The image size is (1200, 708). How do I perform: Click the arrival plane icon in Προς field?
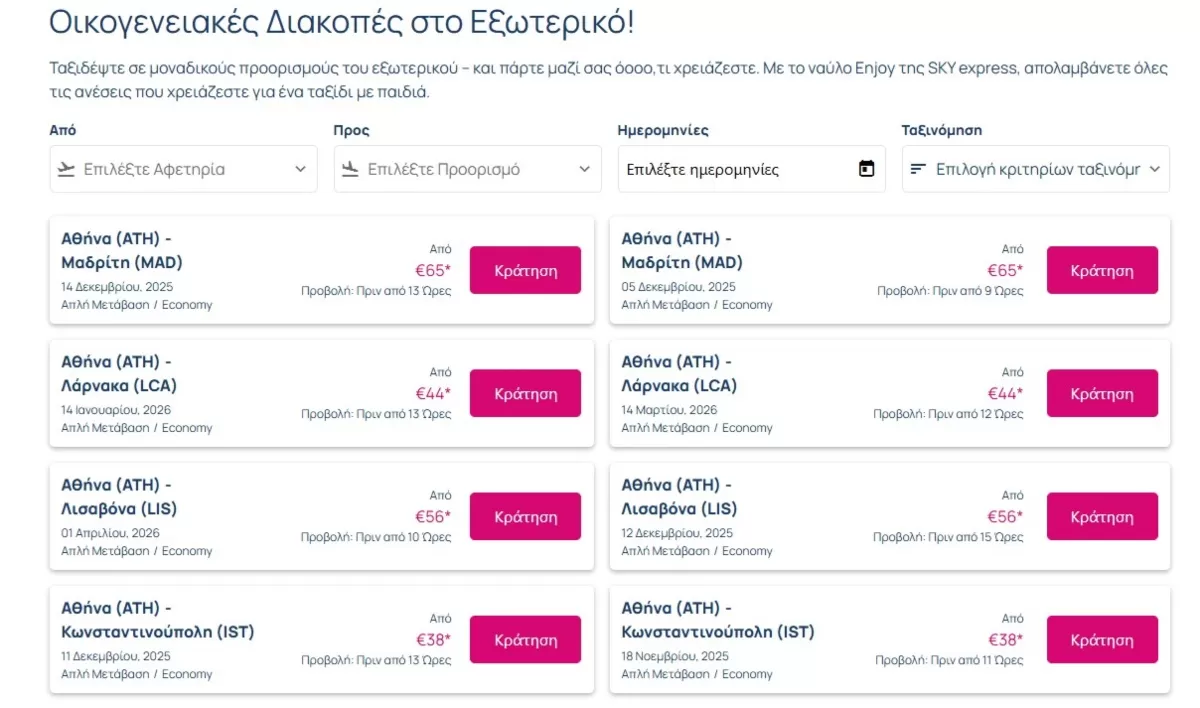point(351,169)
